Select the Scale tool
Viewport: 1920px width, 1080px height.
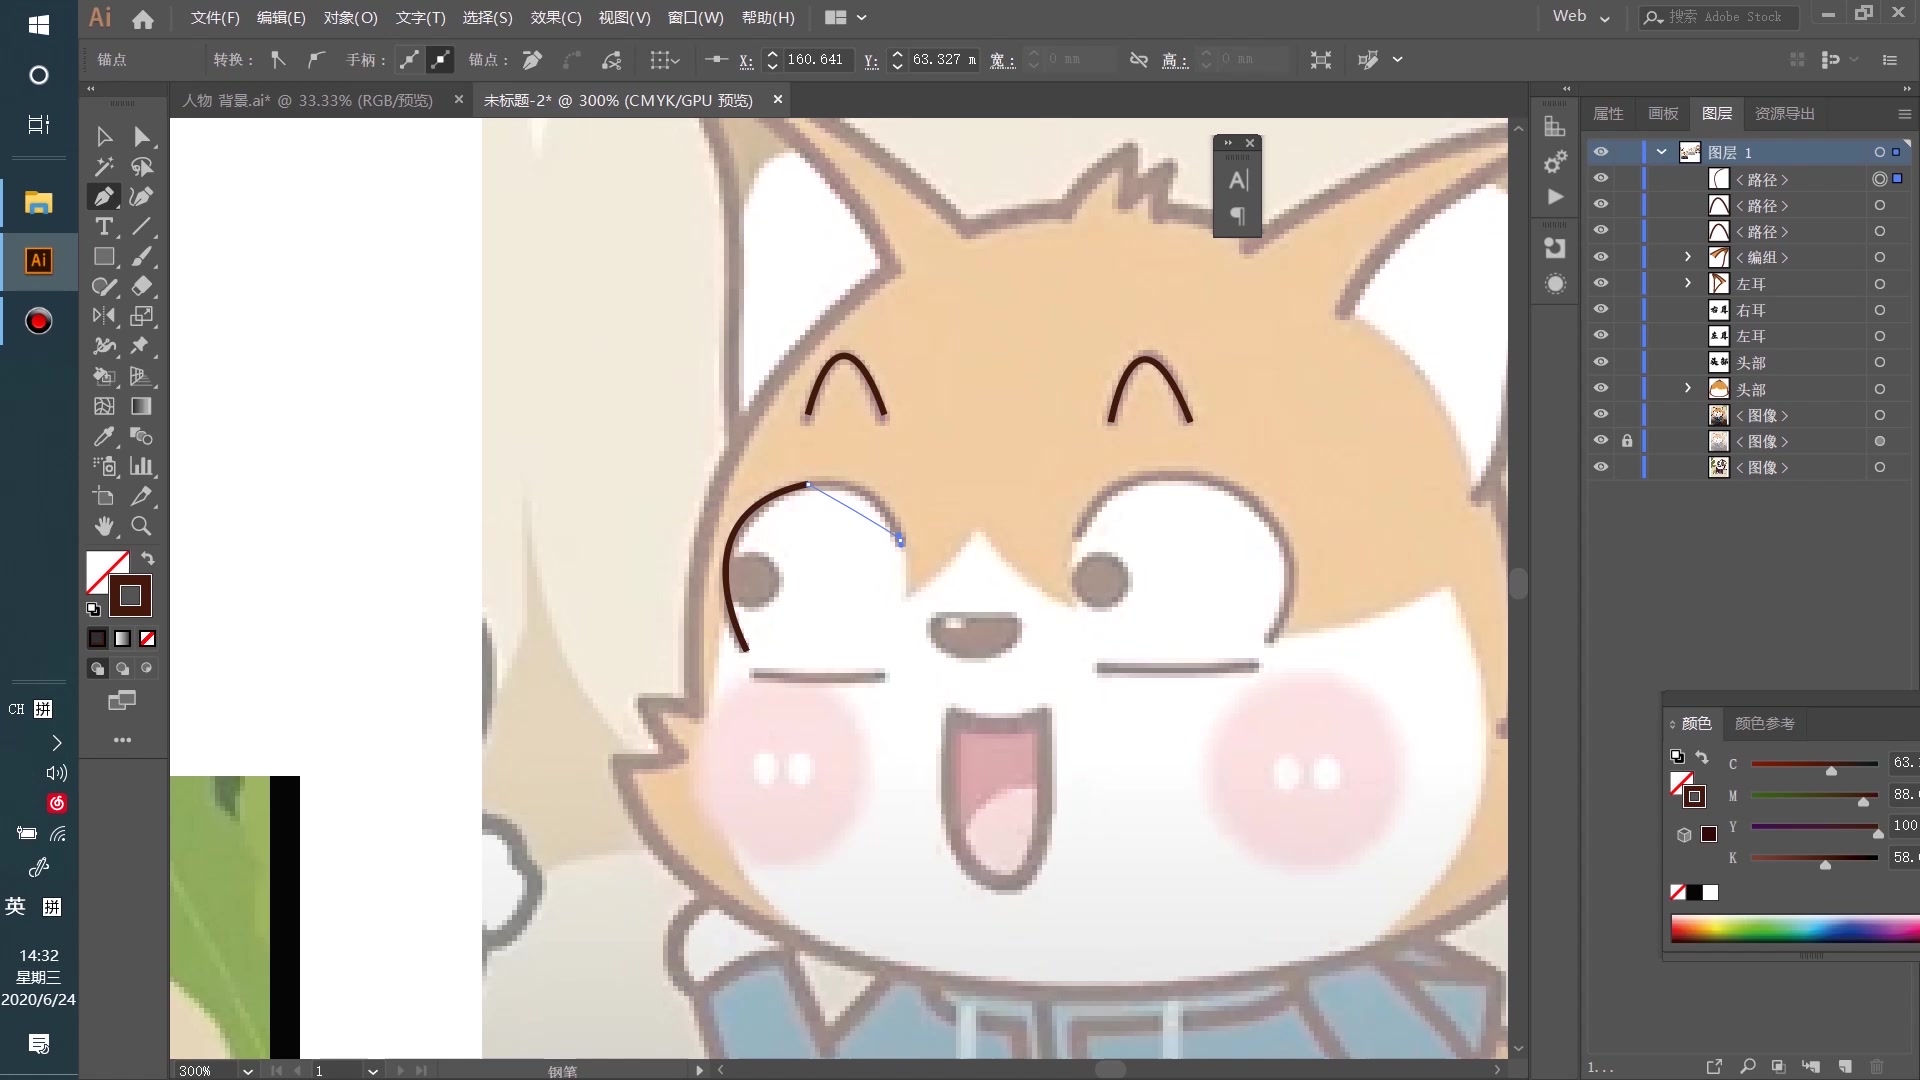pyautogui.click(x=141, y=316)
